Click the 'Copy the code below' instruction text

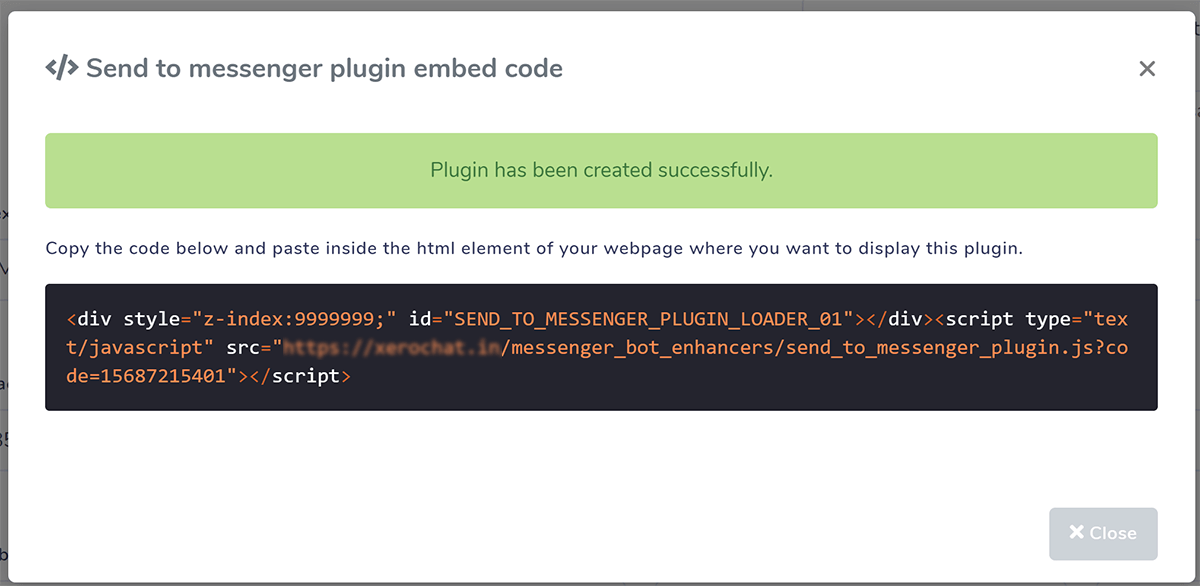pos(534,248)
